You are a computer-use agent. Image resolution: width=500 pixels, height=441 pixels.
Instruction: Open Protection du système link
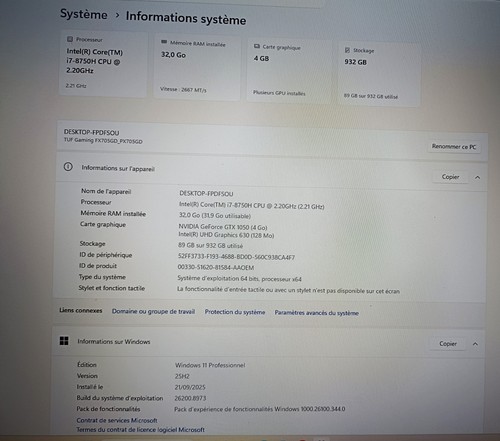235,312
